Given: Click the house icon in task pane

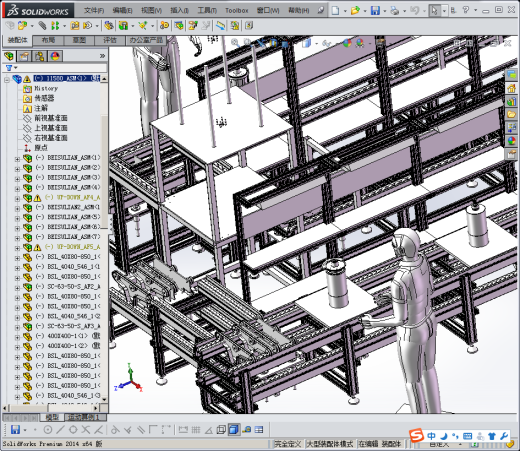Looking at the screenshot, I should 512,88.
